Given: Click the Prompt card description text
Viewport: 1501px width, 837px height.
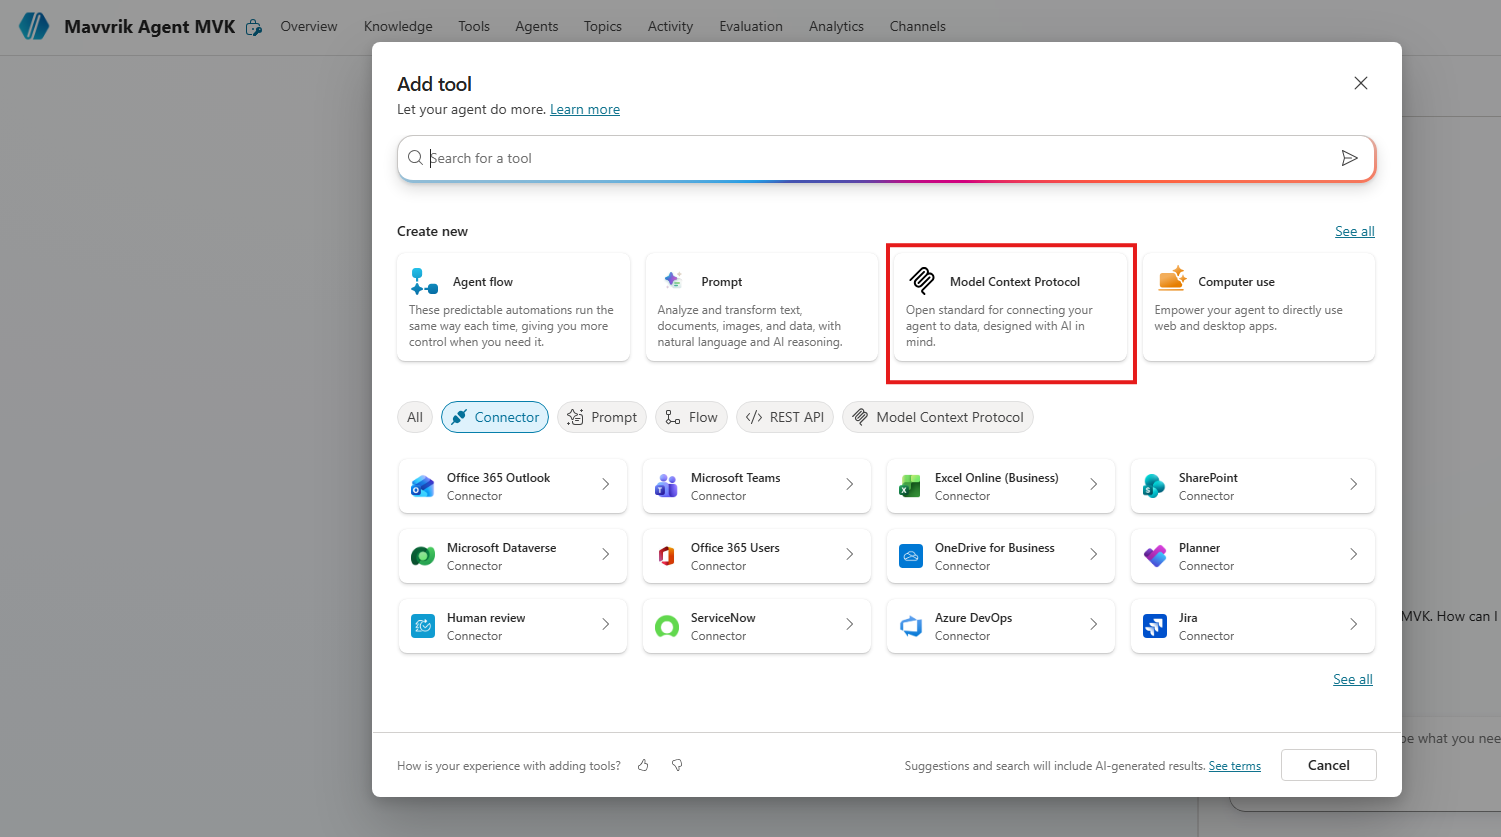Looking at the screenshot, I should 750,326.
